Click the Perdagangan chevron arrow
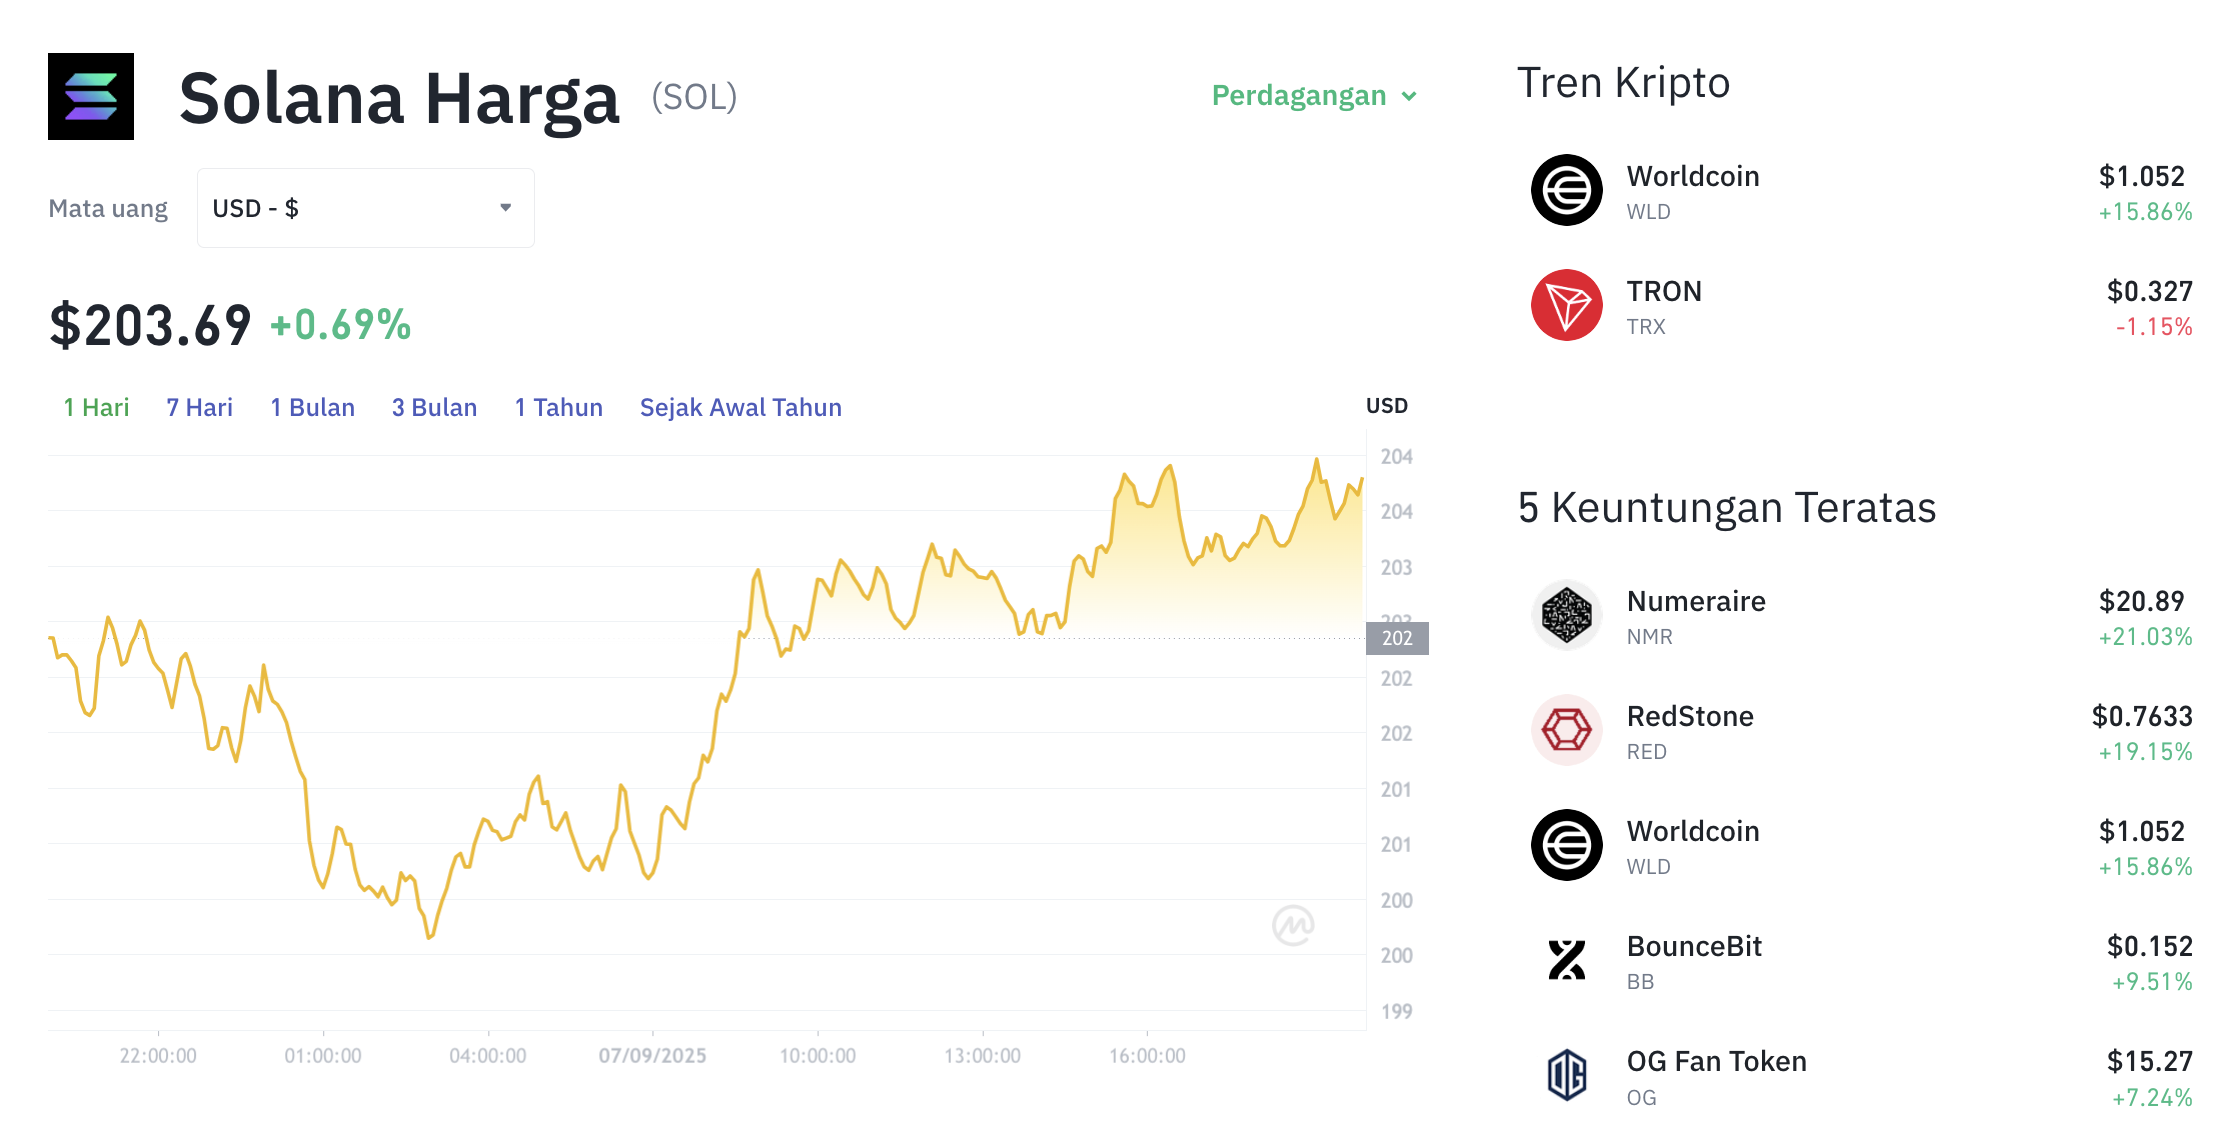This screenshot has width=2220, height=1134. coord(1409,97)
